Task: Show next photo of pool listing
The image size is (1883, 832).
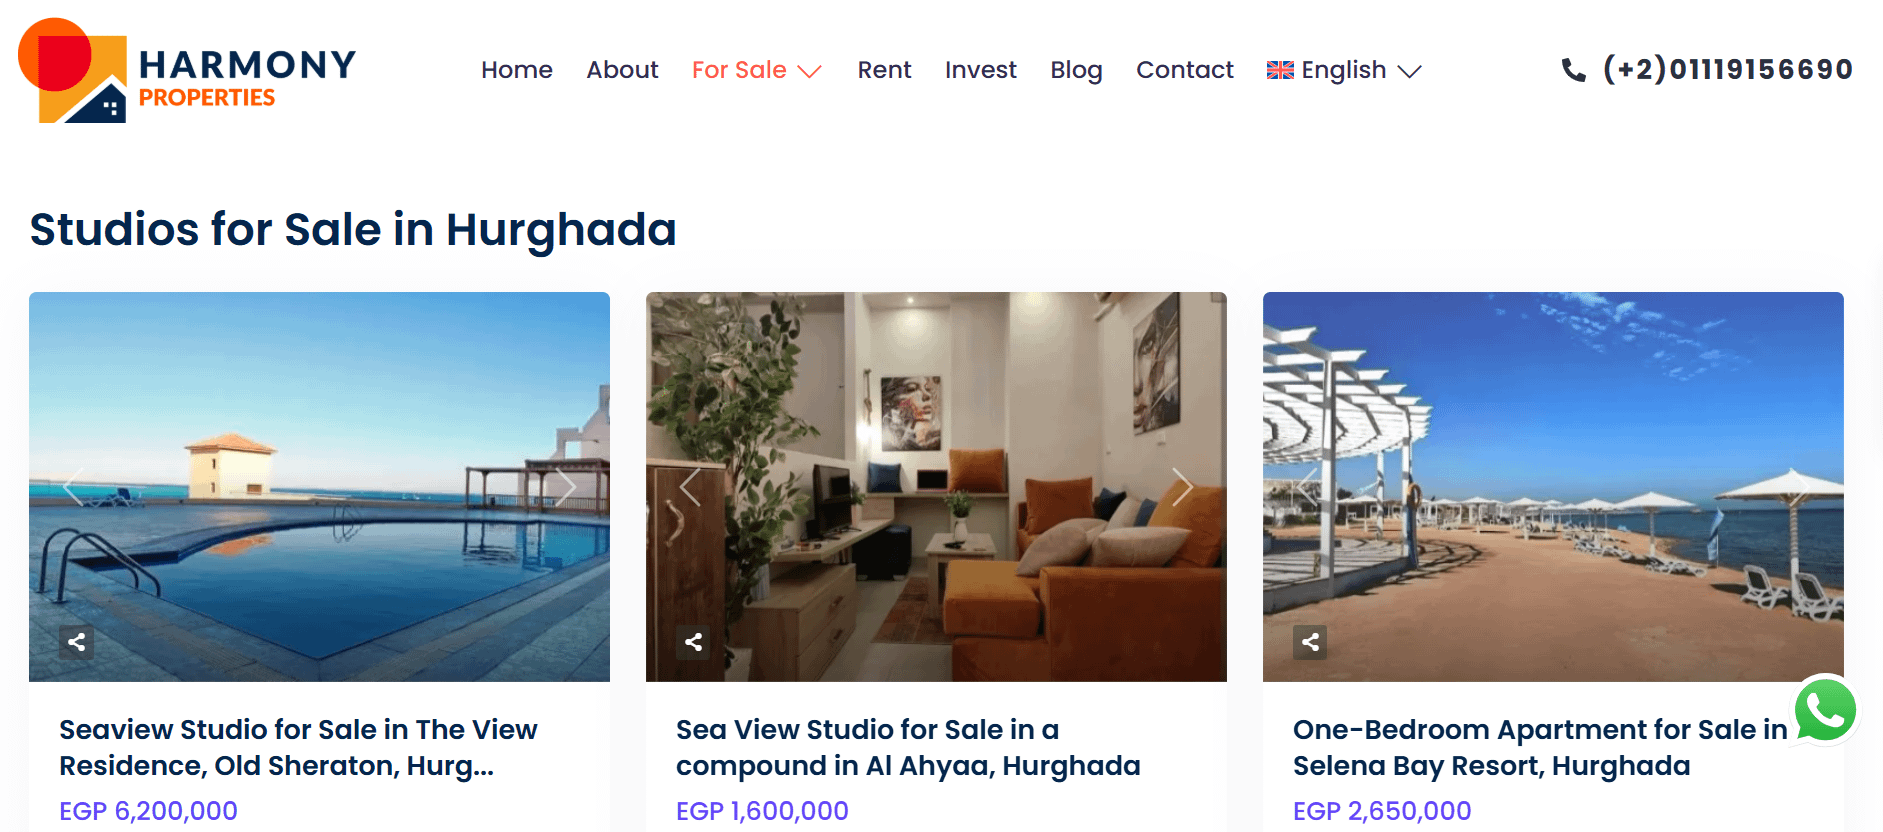Action: (x=565, y=487)
